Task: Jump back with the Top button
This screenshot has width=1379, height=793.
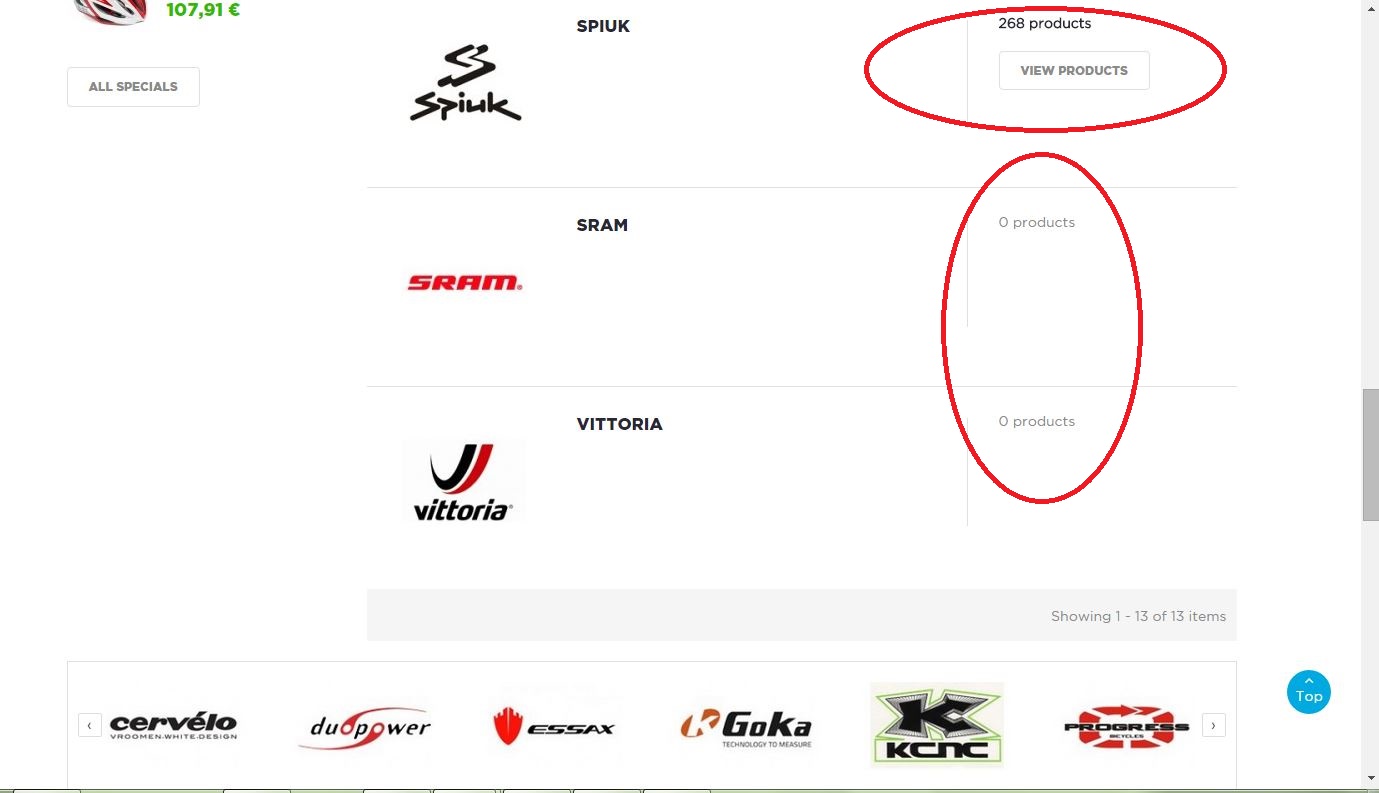Action: point(1309,692)
